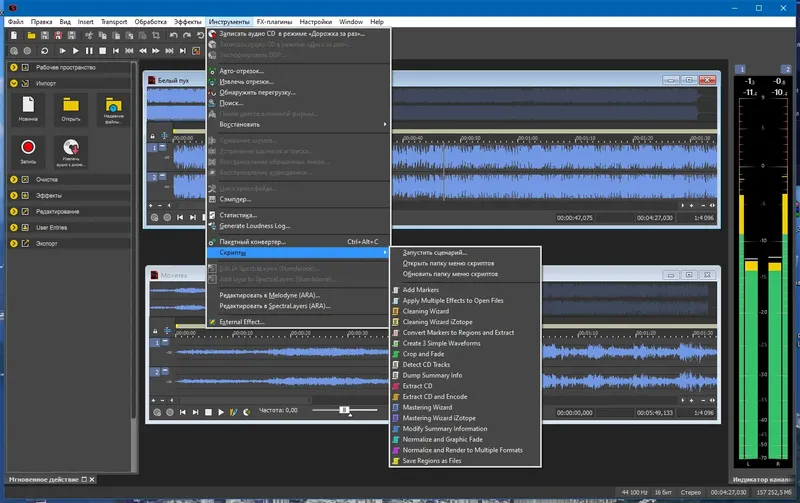Toggle the lock icon in Белый пух window
The width and height of the screenshot is (800, 503).
[x=153, y=135]
